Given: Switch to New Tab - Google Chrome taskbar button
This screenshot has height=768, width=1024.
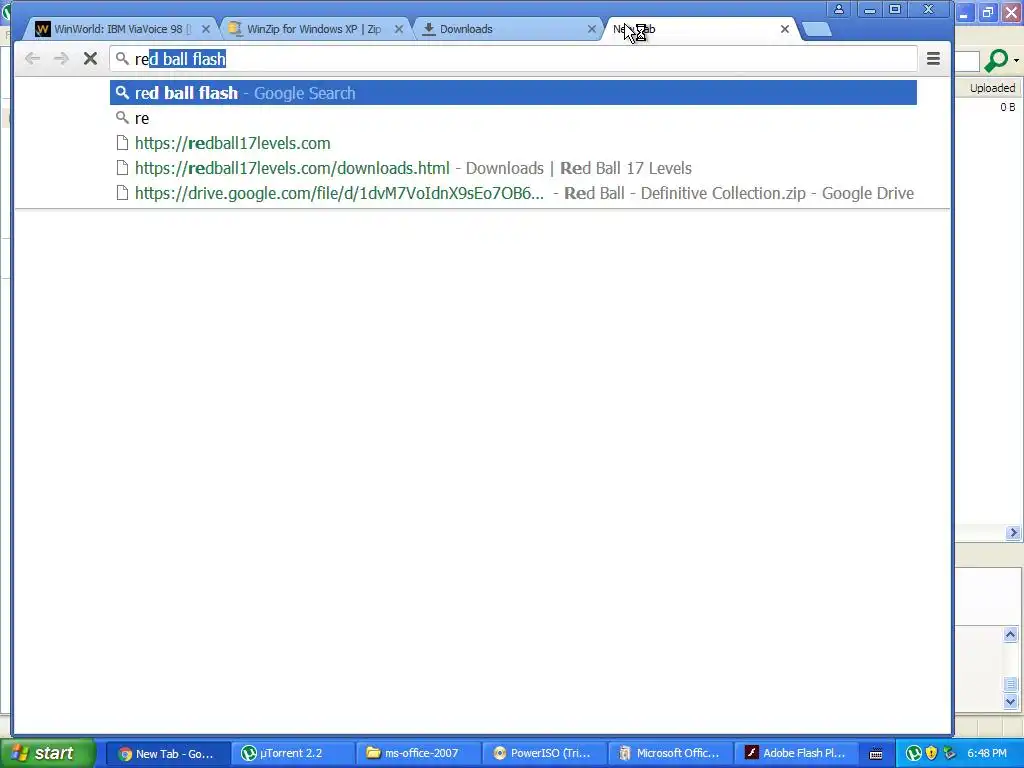Looking at the screenshot, I should (x=167, y=753).
